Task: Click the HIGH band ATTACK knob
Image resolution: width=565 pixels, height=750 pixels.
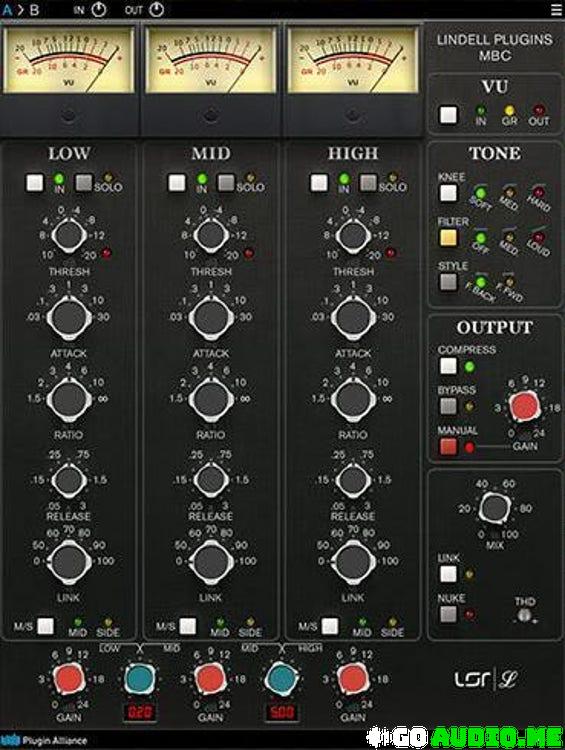Action: [x=353, y=318]
